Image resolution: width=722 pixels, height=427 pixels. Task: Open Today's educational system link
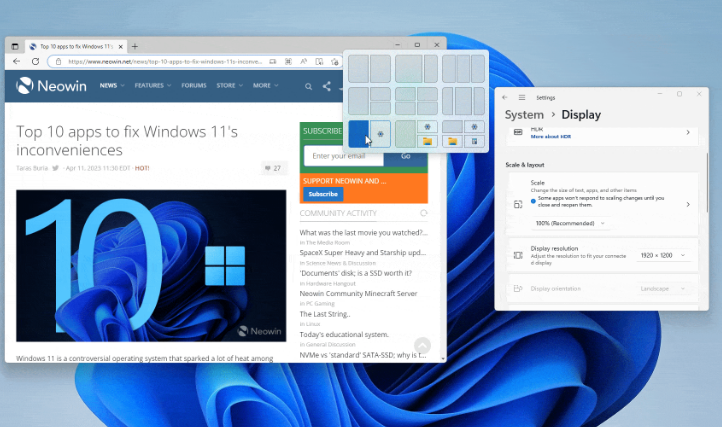344,334
